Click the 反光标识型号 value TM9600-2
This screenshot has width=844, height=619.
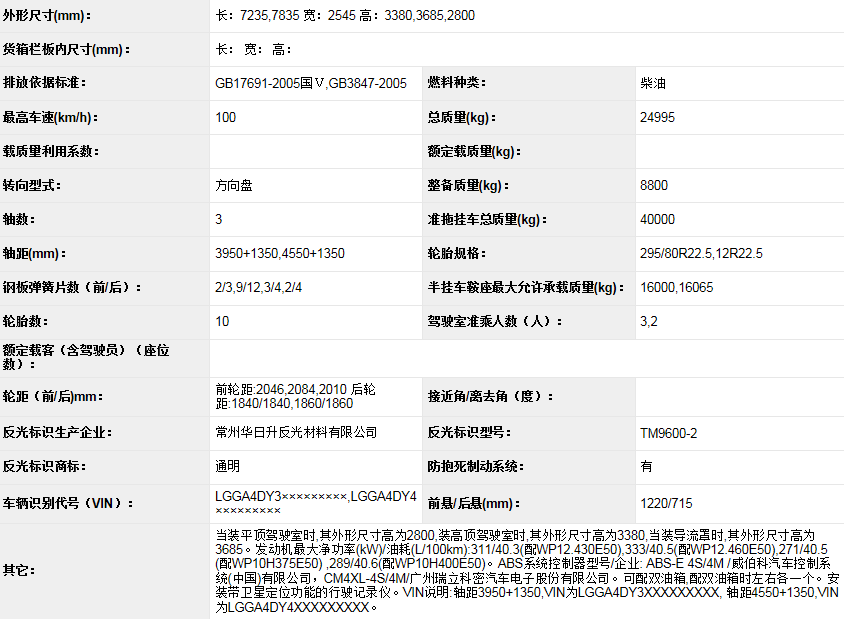tap(669, 433)
